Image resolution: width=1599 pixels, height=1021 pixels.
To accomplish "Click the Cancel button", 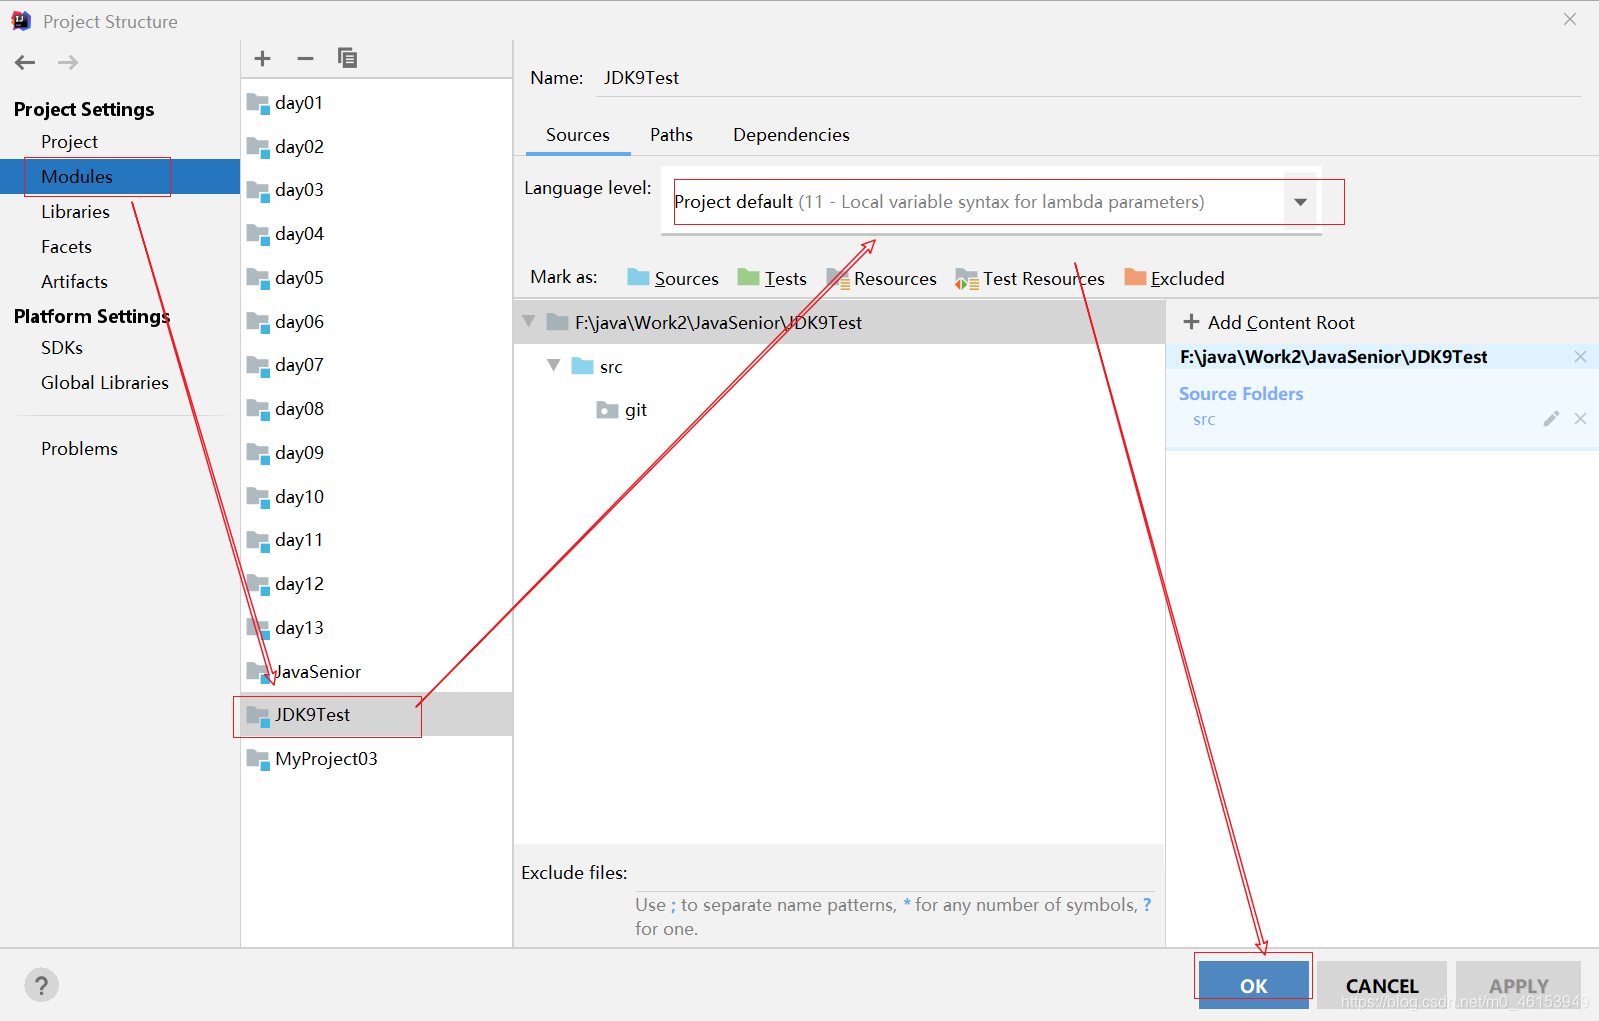I will coord(1382,985).
